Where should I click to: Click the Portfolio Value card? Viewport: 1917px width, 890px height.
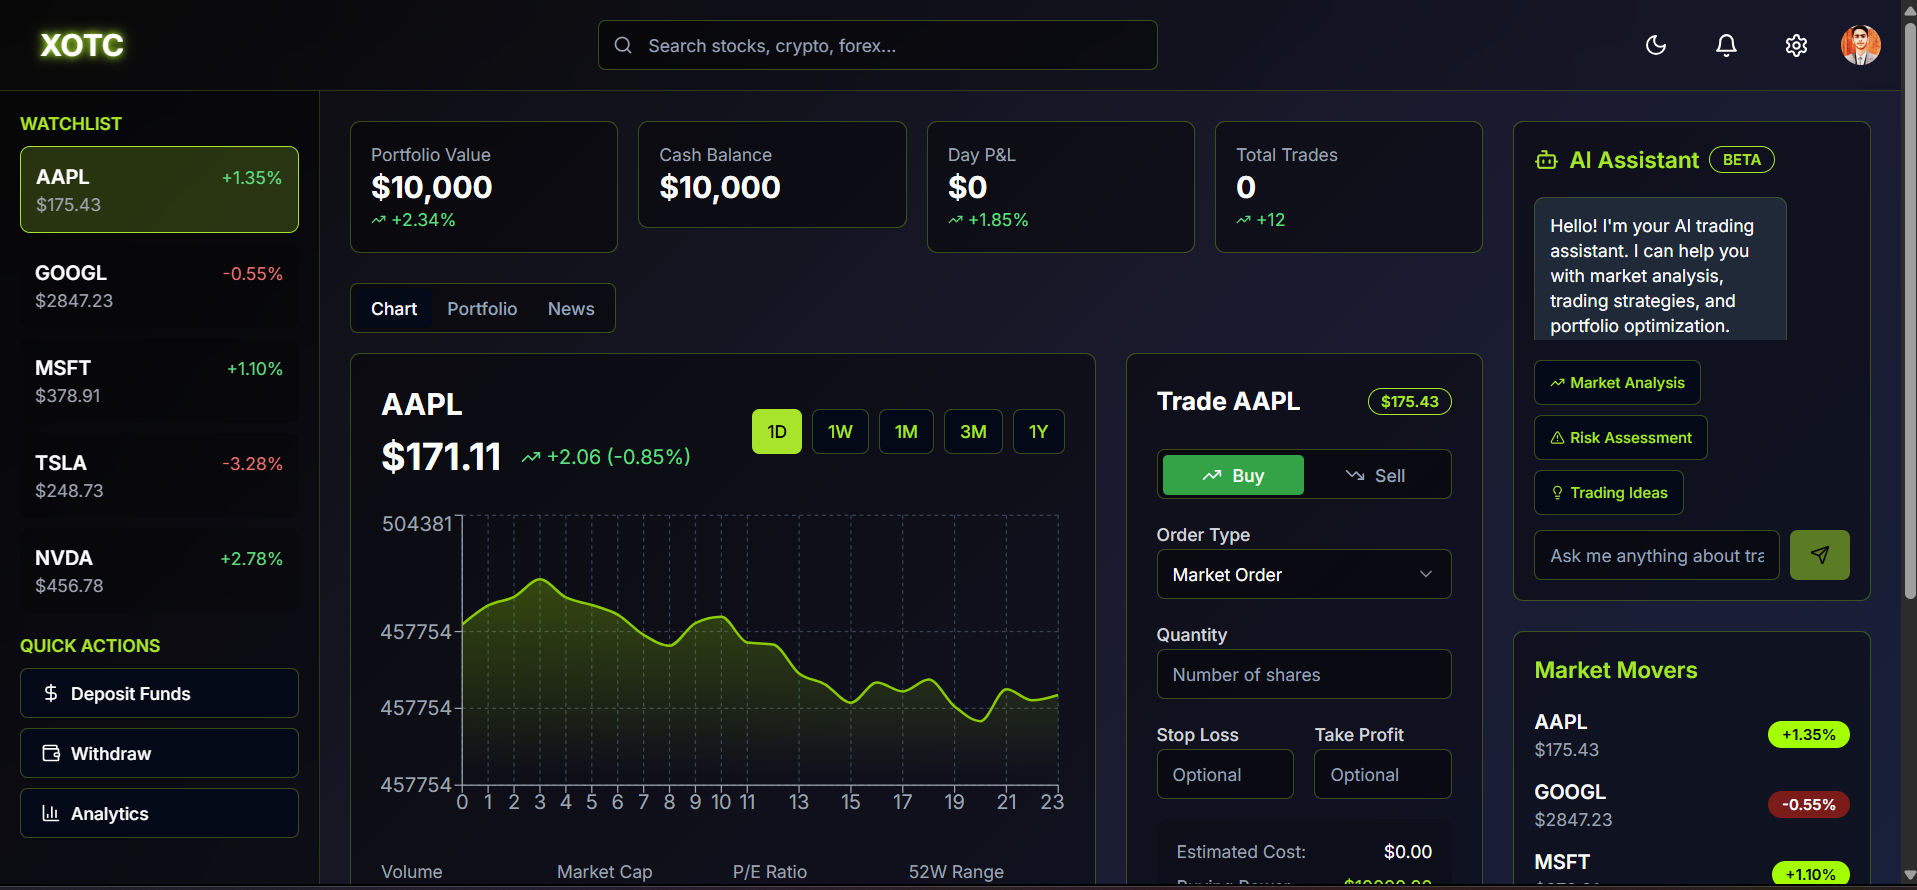(484, 187)
